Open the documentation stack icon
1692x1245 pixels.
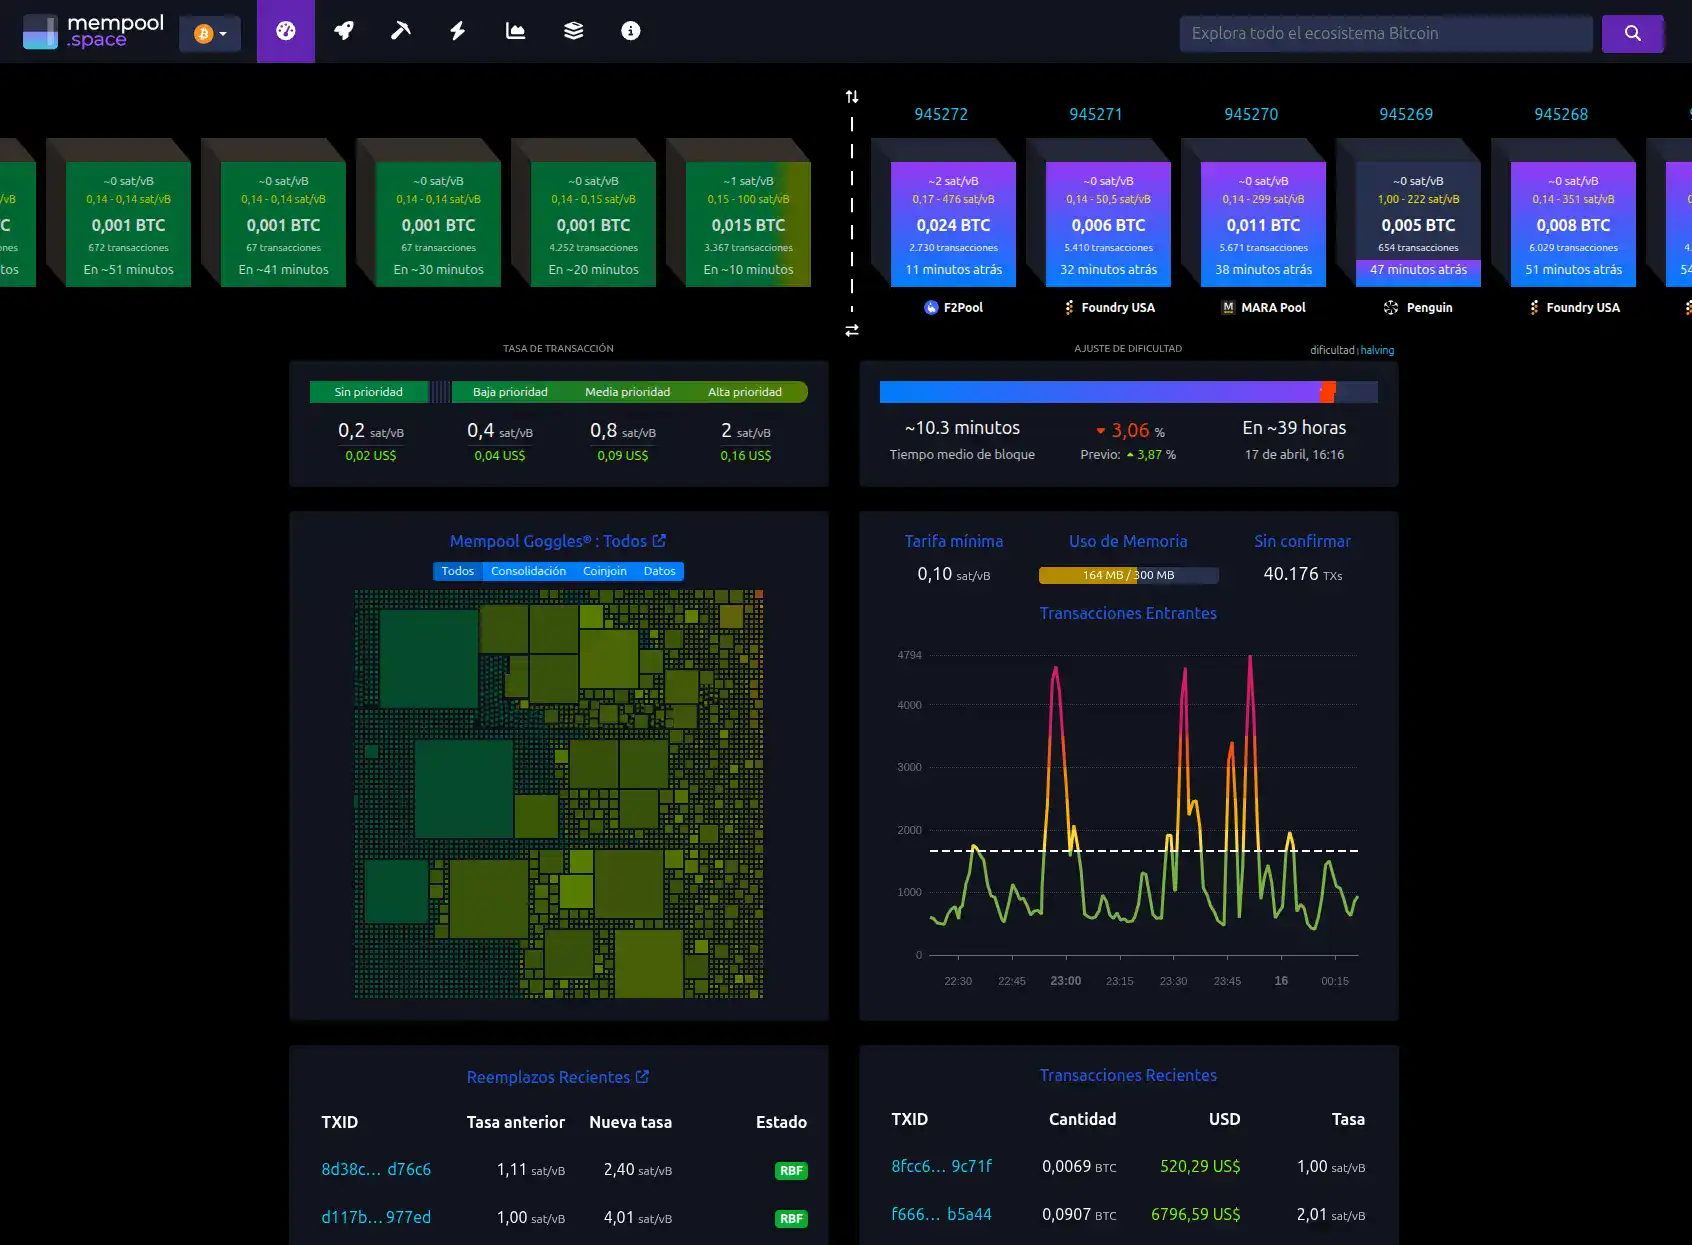(x=573, y=31)
